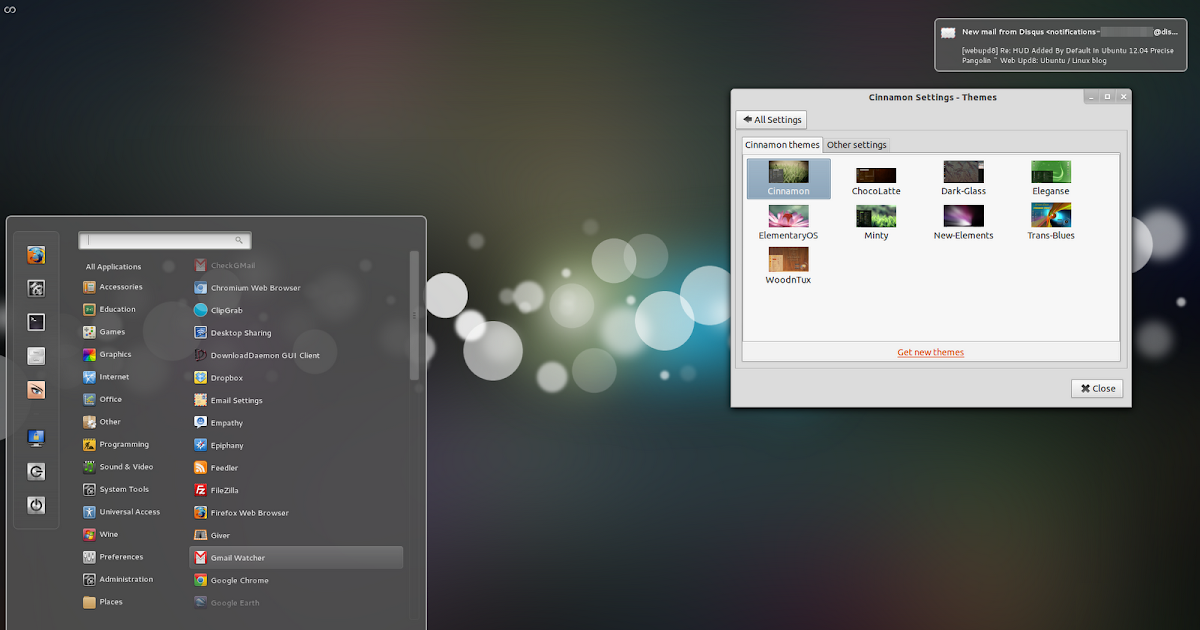
Task: Close the Themes window with Close button
Action: [1096, 388]
